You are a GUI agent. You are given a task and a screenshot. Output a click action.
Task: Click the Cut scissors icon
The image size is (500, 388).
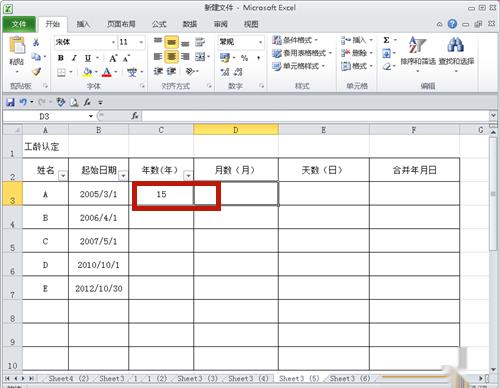point(36,42)
